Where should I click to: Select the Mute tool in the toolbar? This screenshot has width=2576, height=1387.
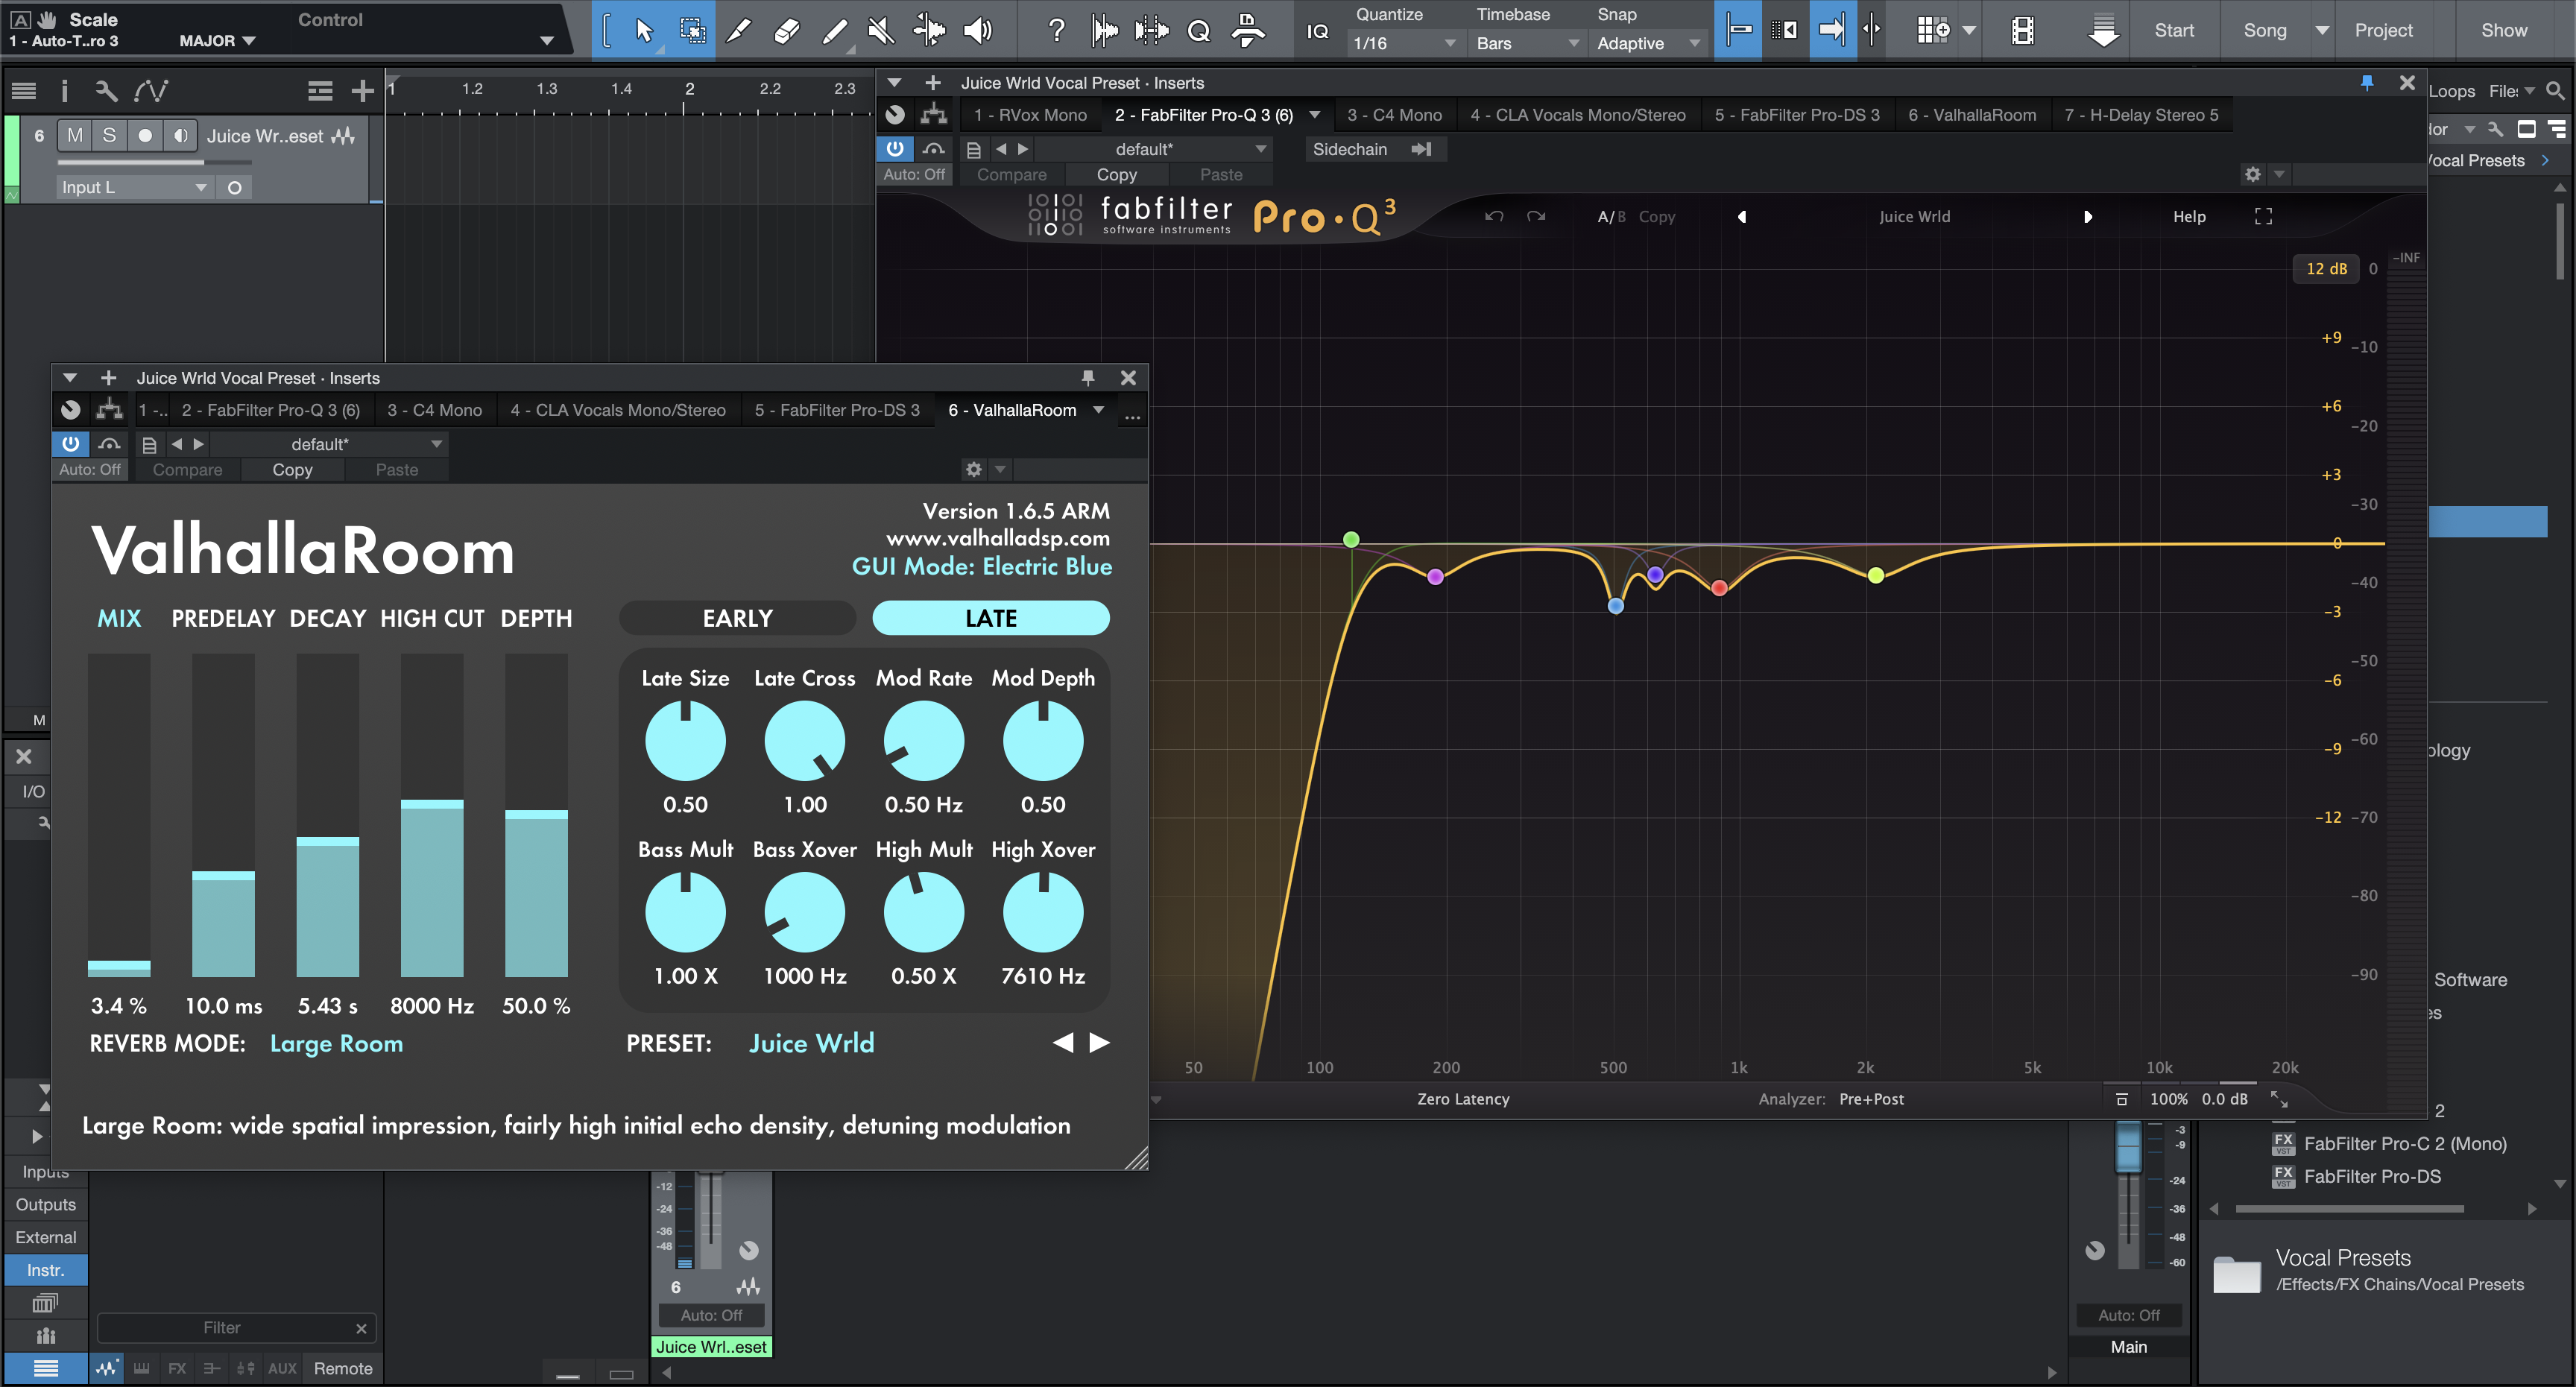coord(880,30)
